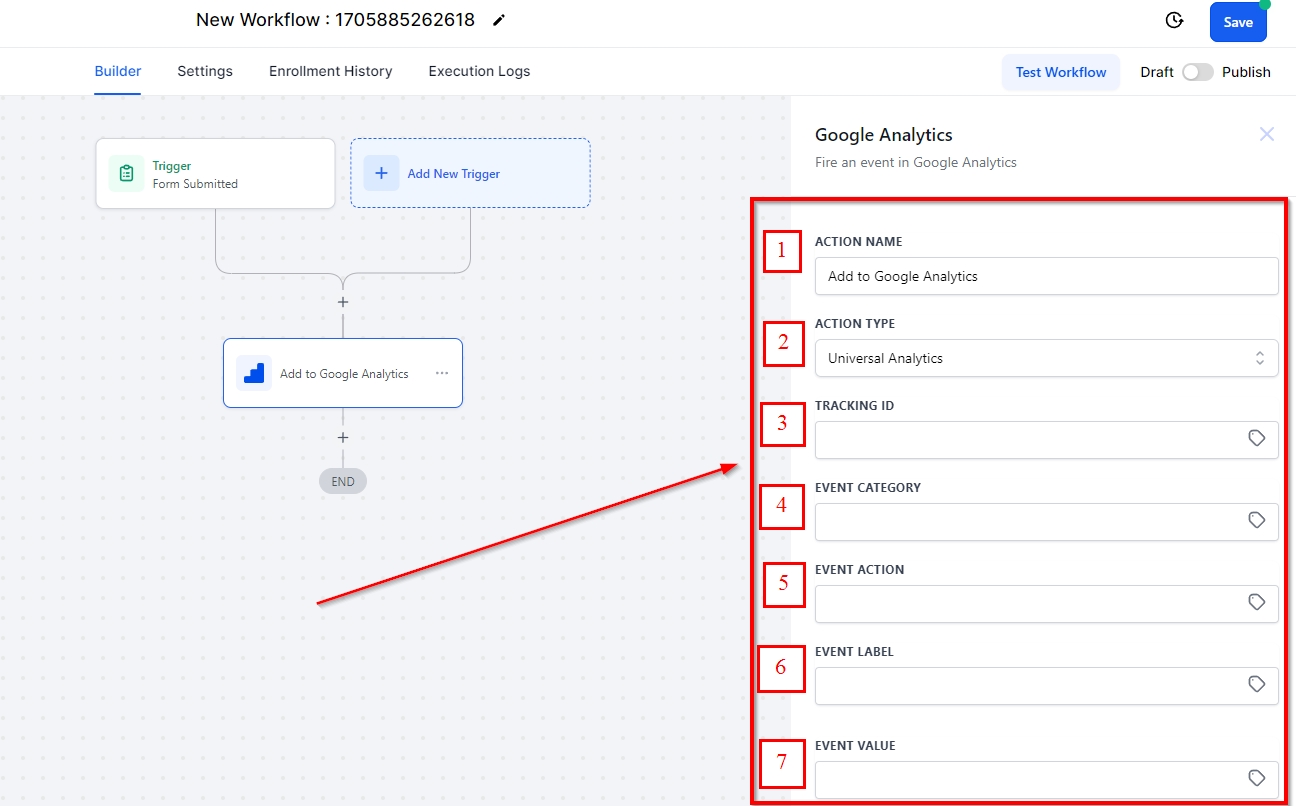
Task: Open the version history clock icon
Action: (1175, 21)
